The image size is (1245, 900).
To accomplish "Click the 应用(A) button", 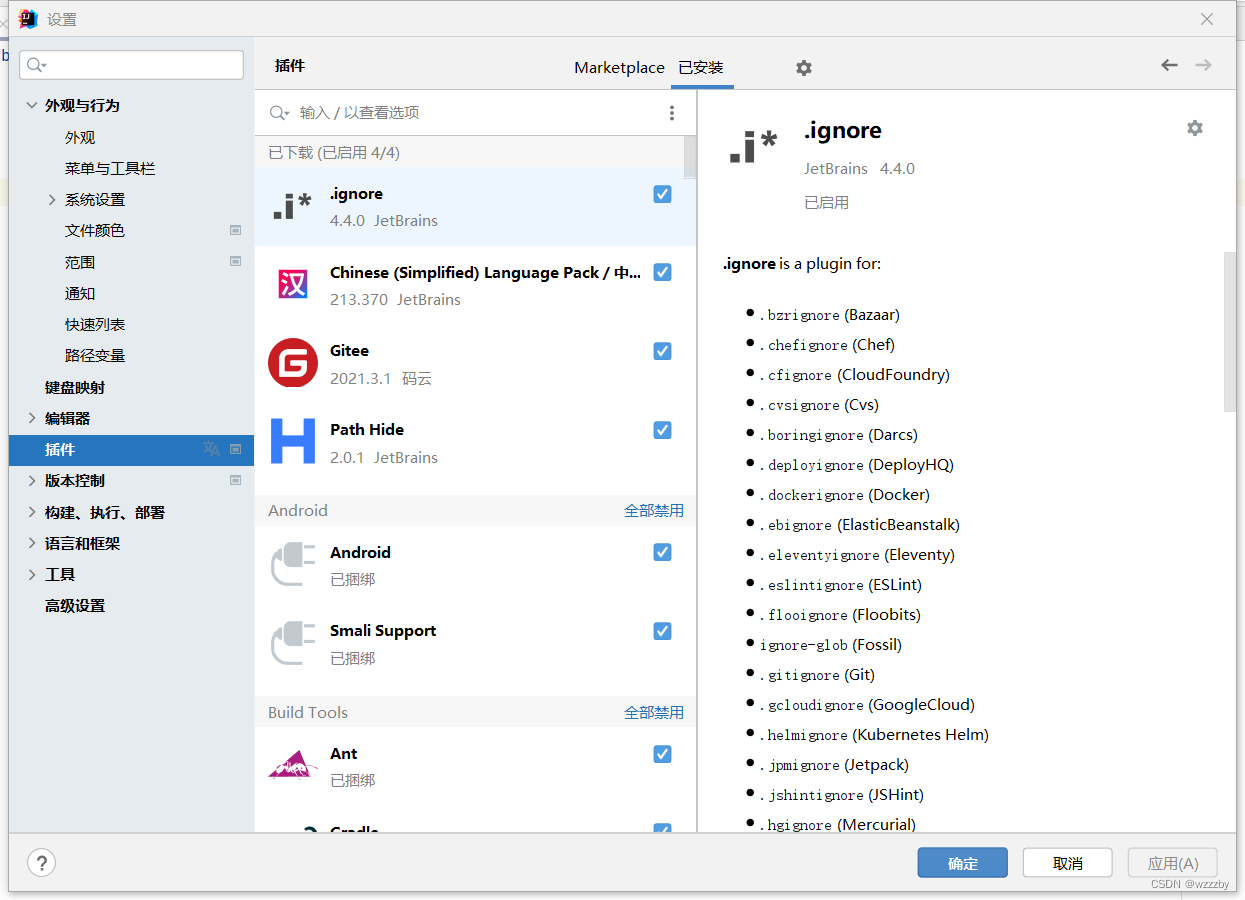I will point(1173,863).
